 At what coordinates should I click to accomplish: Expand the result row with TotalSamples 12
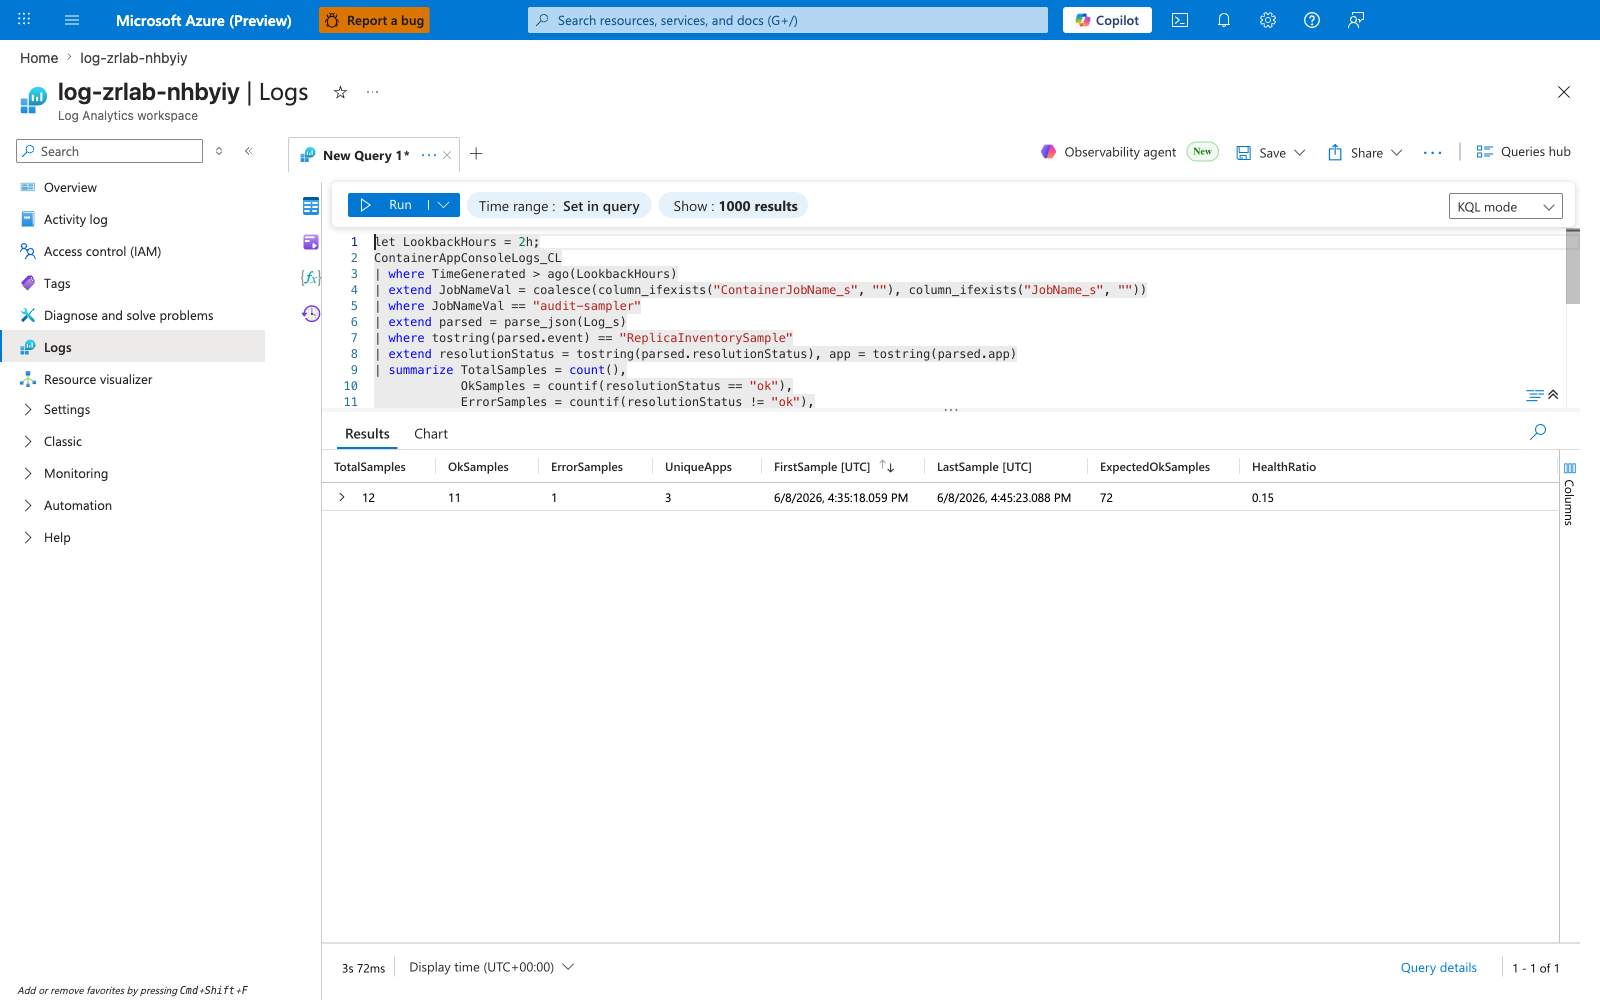(x=342, y=497)
